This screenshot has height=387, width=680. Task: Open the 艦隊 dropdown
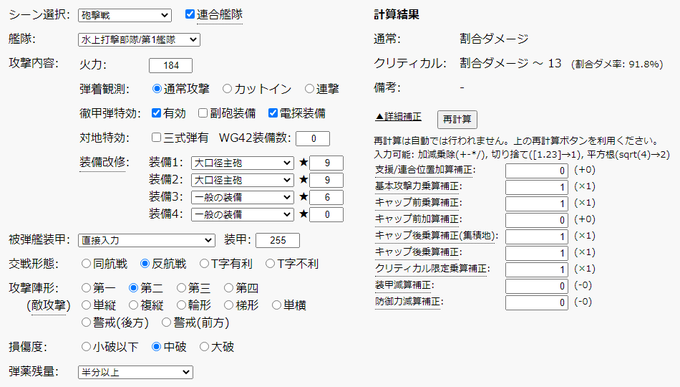(x=139, y=40)
